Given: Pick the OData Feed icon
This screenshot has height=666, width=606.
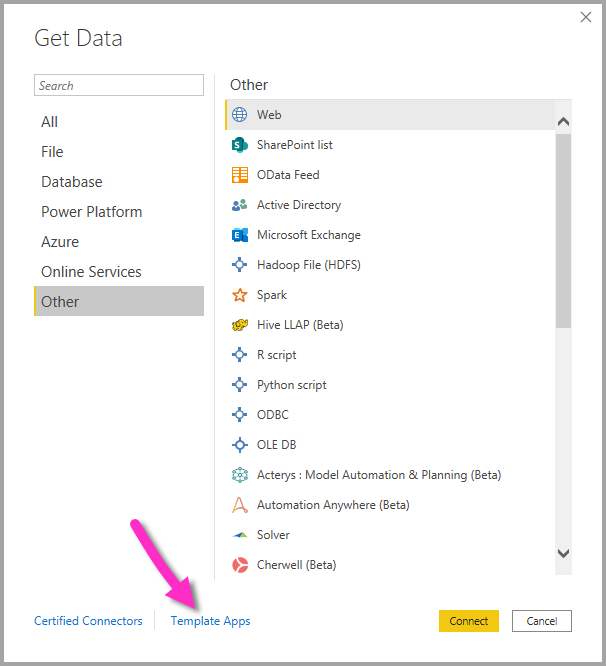Looking at the screenshot, I should [x=240, y=175].
